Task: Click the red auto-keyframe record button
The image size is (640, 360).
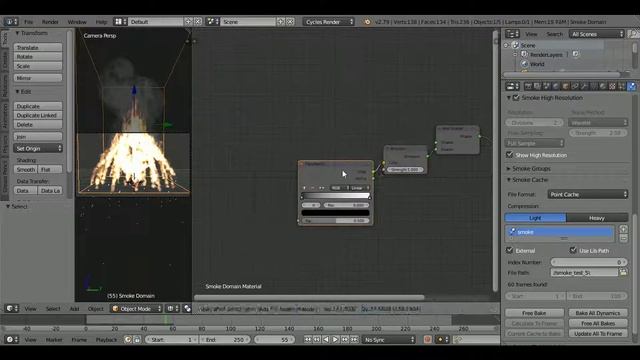Action: click(x=427, y=340)
